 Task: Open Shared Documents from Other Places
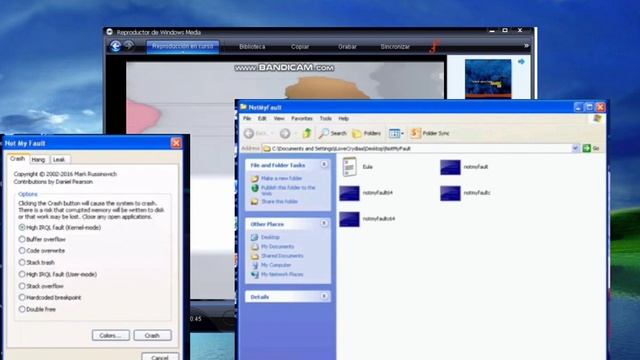click(x=282, y=256)
